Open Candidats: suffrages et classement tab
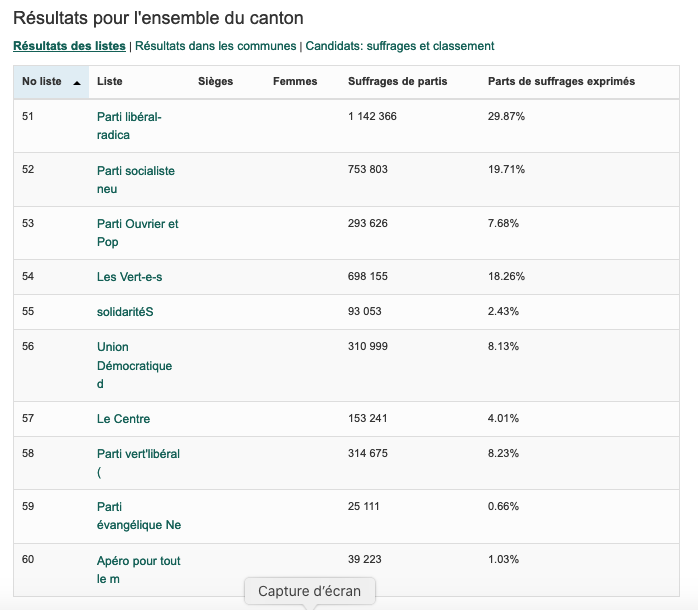Image resolution: width=698 pixels, height=610 pixels. 400,46
